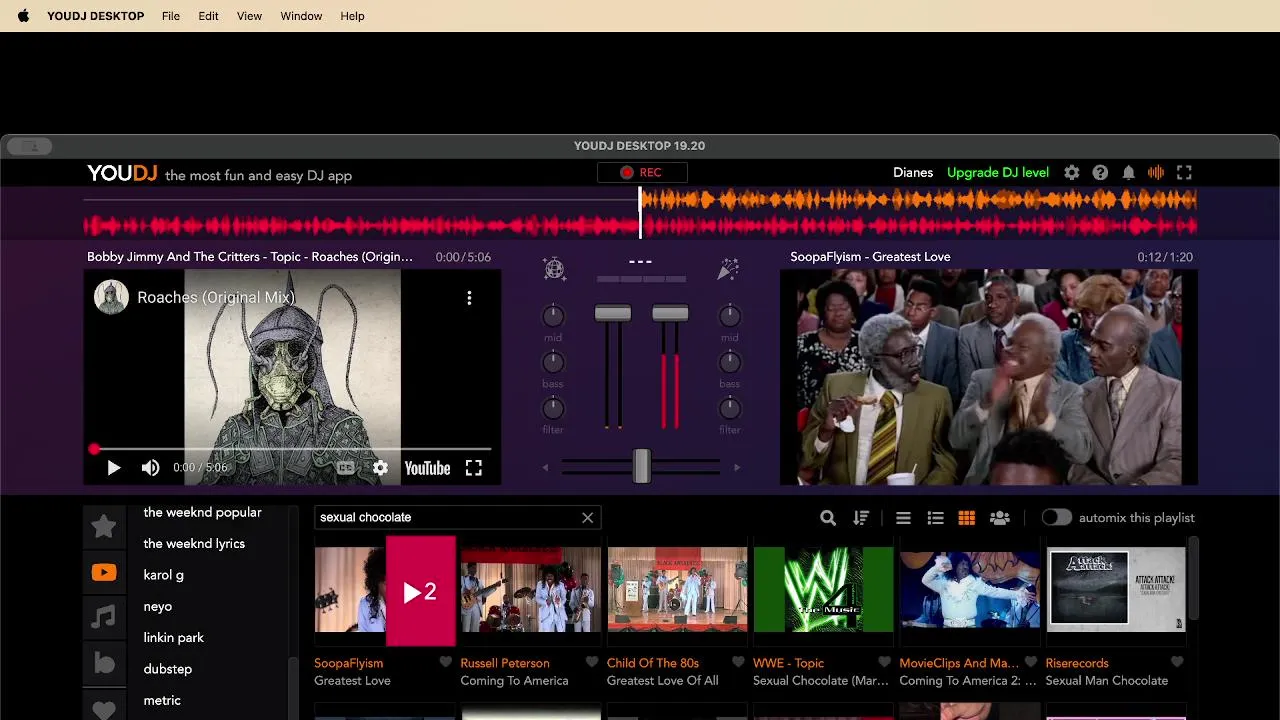Adjust the right deck filter knob
1280x720 pixels.
[730, 408]
